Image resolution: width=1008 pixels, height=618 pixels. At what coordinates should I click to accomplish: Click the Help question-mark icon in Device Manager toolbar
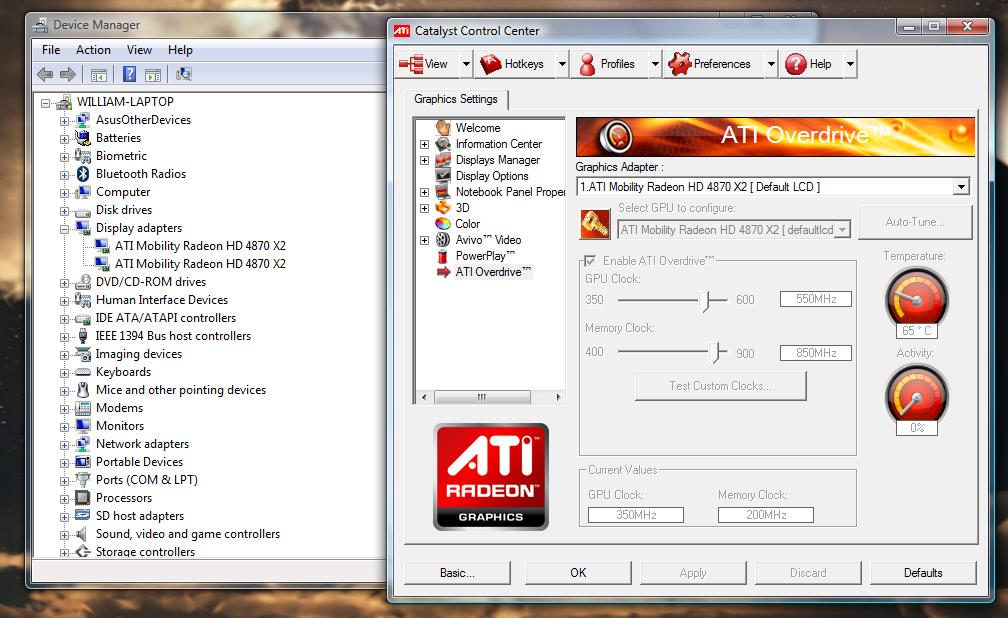[x=129, y=74]
